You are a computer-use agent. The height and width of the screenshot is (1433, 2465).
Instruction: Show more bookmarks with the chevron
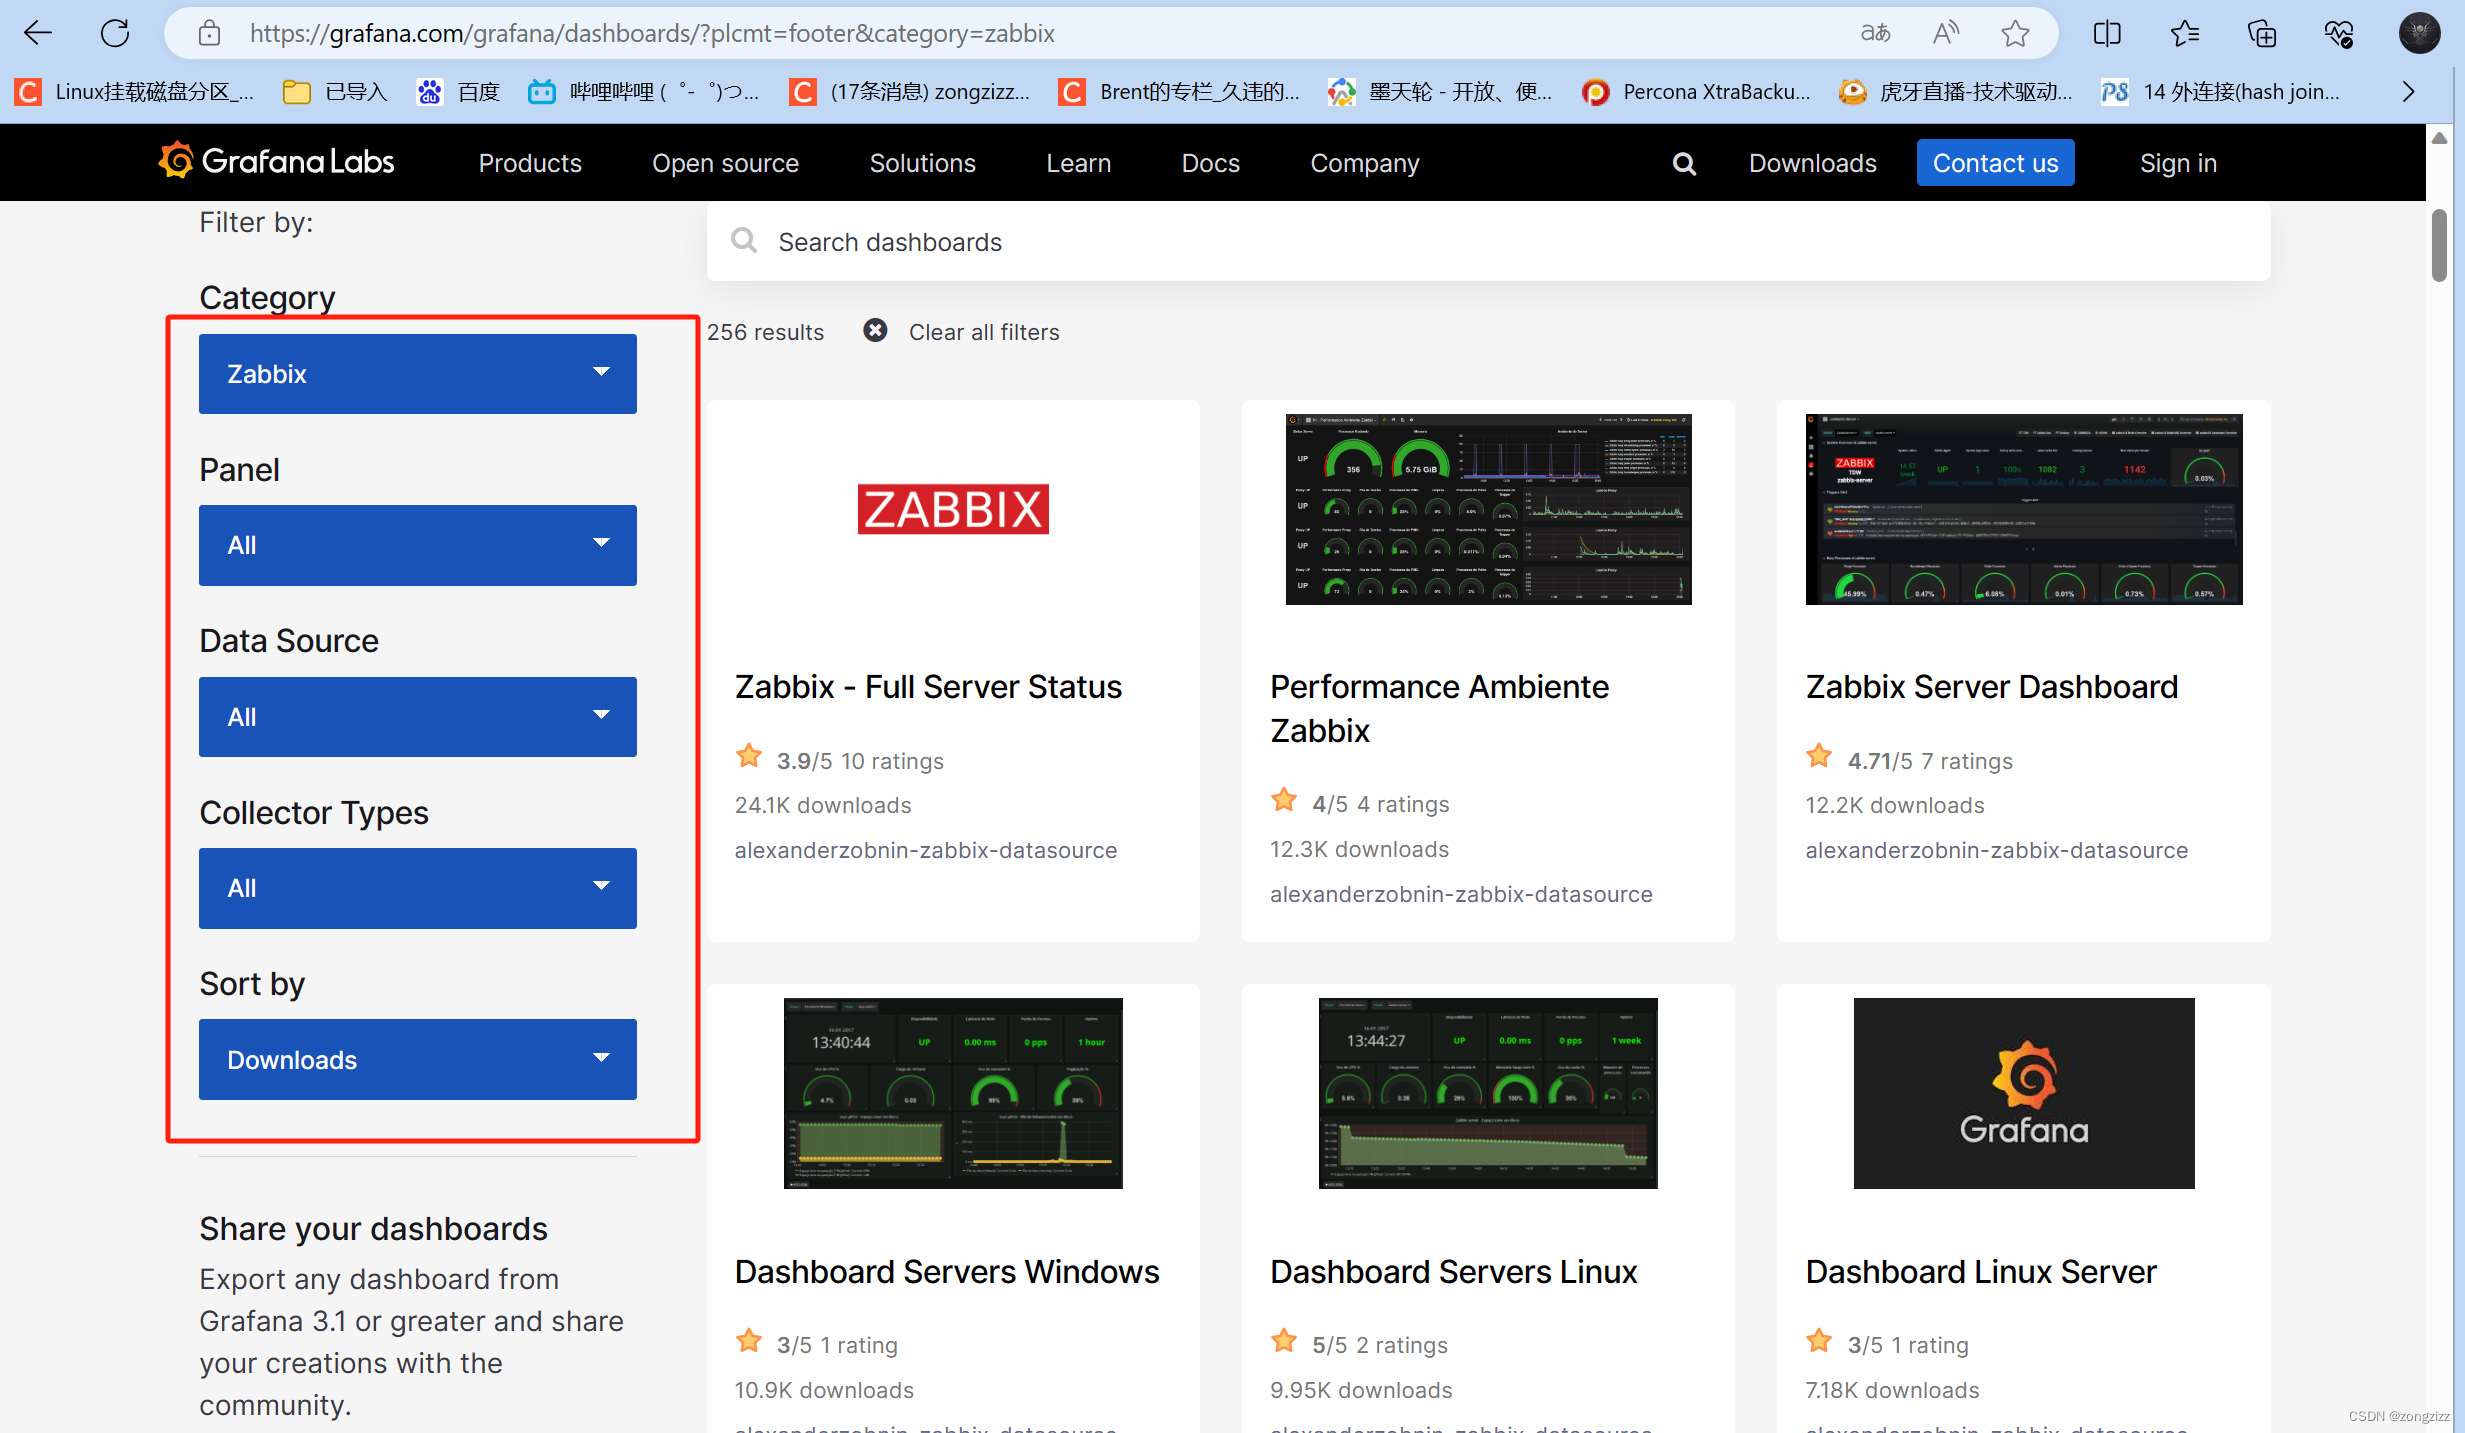point(2409,92)
